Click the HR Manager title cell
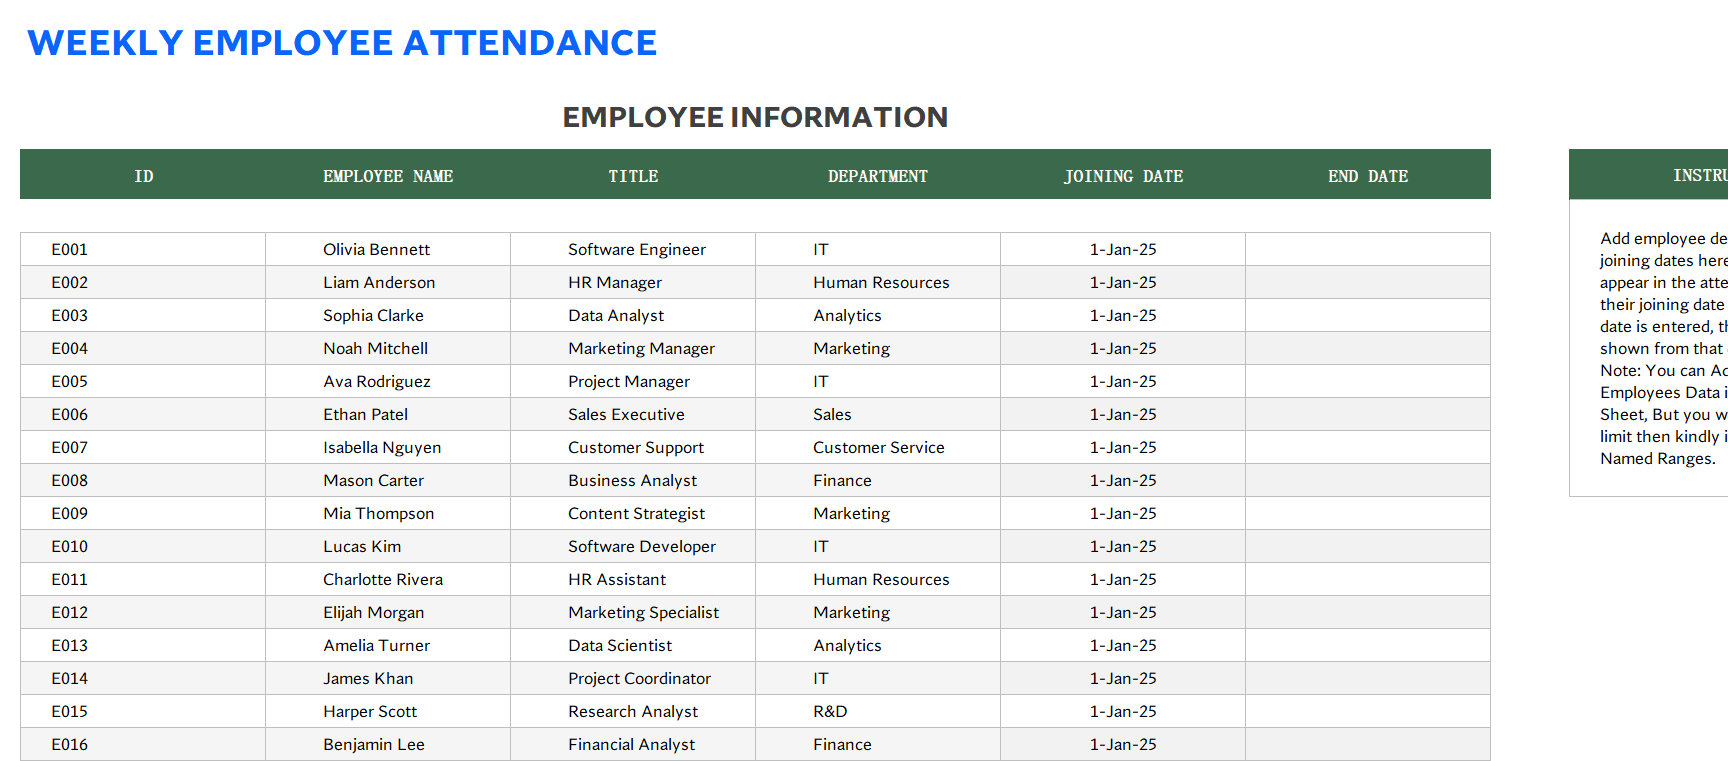Screen dimensions: 1728x761 tap(633, 282)
